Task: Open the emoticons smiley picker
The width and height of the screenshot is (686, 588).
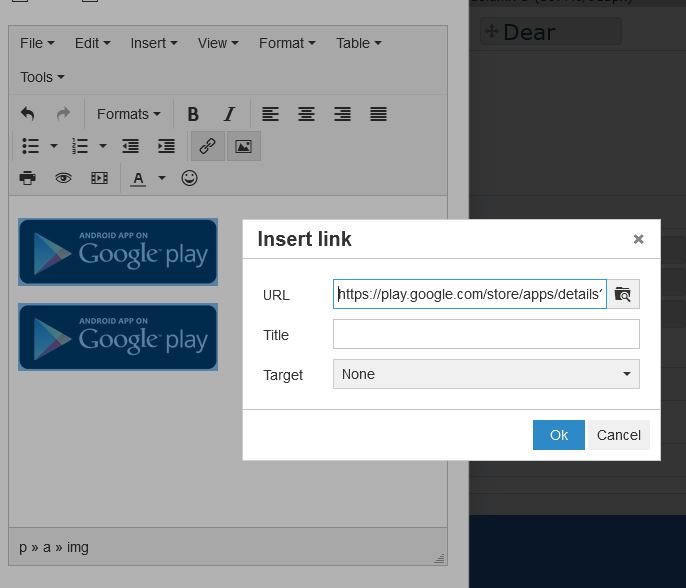Action: (189, 178)
